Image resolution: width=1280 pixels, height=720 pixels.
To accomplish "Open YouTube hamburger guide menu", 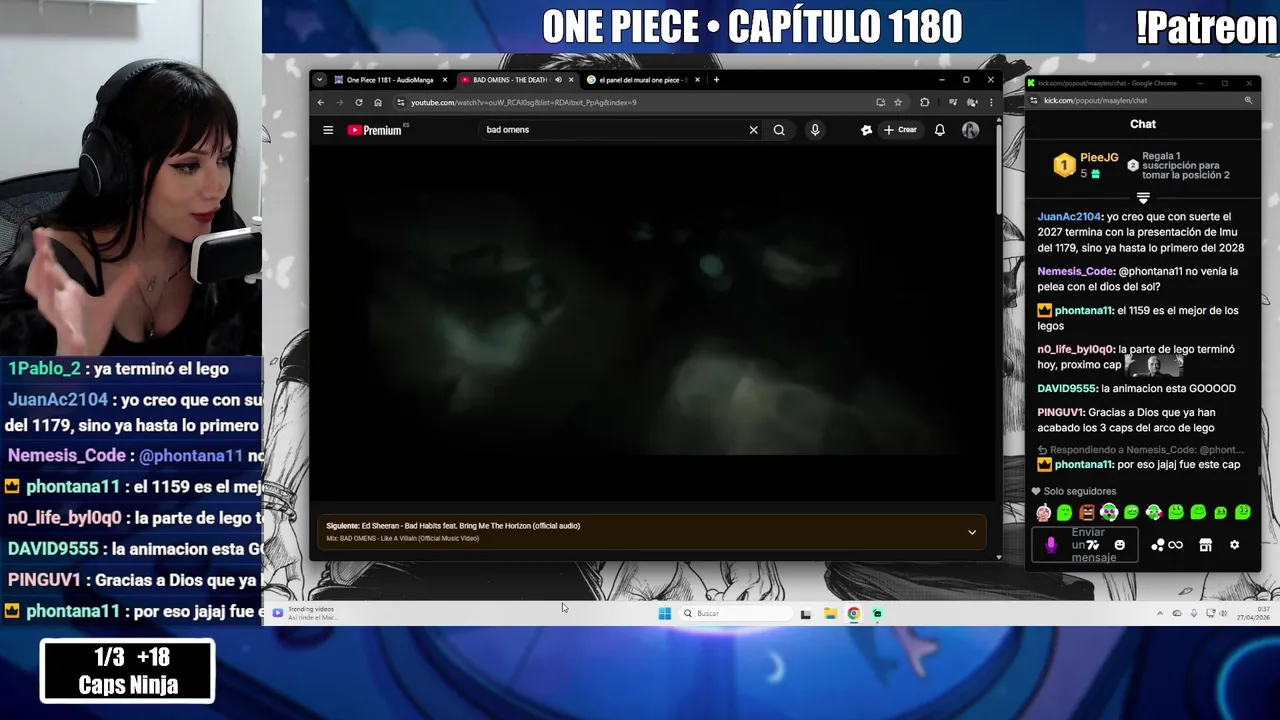I will pos(328,130).
